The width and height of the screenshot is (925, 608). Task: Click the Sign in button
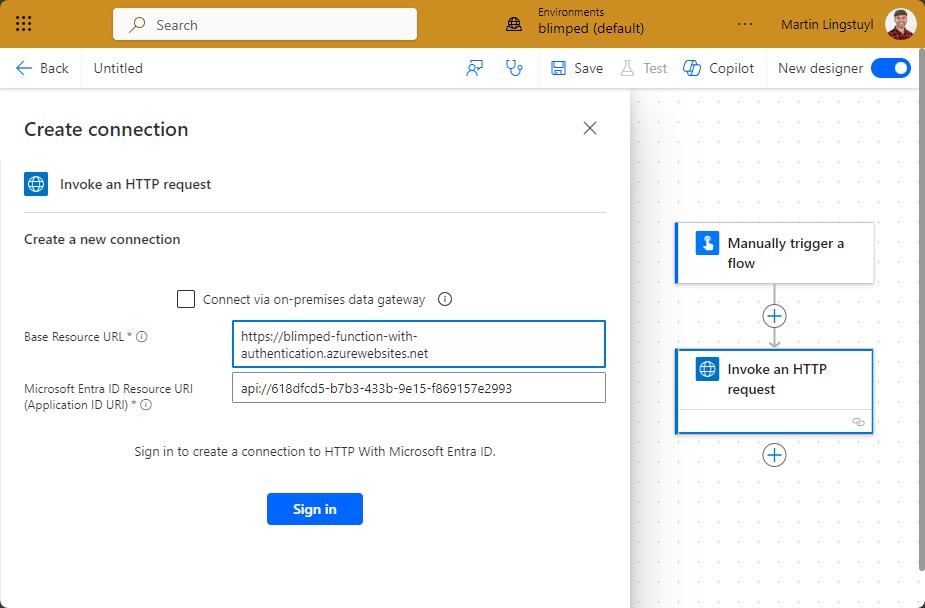(x=314, y=509)
